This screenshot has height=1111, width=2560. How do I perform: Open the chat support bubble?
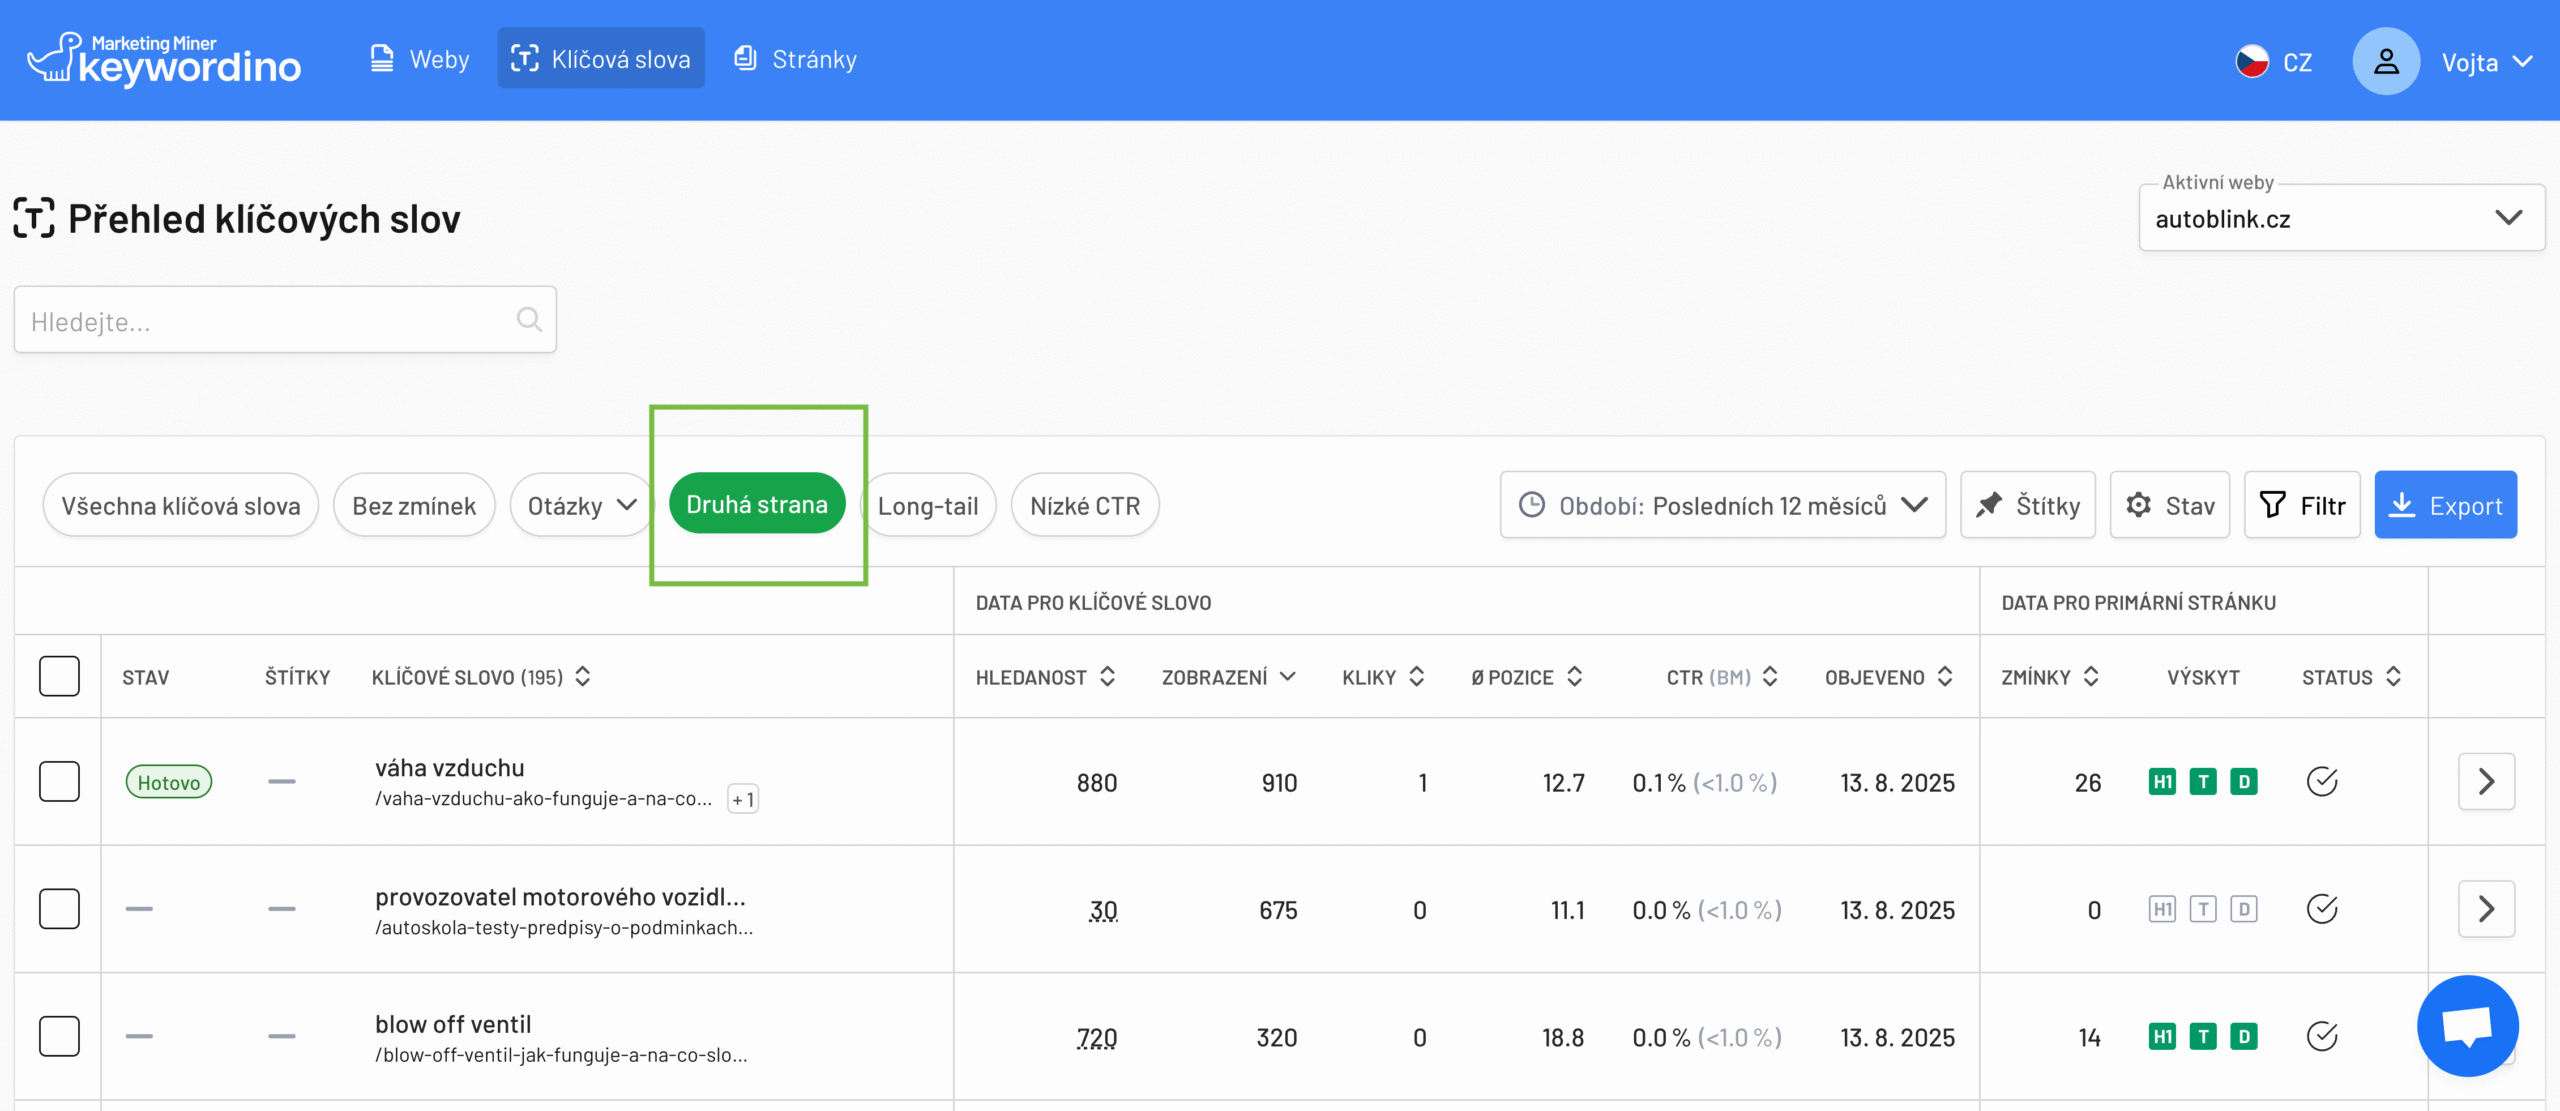2467,1025
